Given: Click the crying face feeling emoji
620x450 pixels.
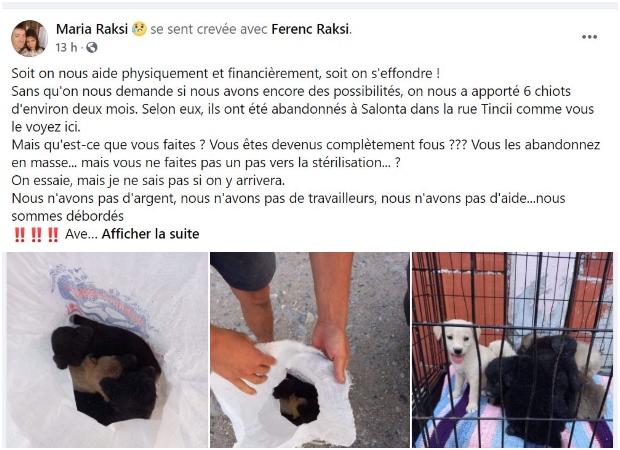Looking at the screenshot, I should [x=139, y=29].
